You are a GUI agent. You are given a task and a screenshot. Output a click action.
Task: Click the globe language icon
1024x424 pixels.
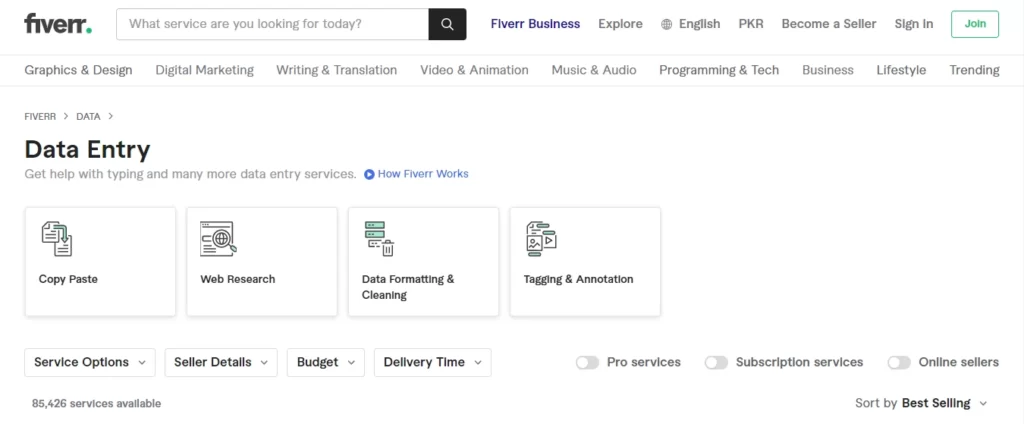click(x=666, y=24)
